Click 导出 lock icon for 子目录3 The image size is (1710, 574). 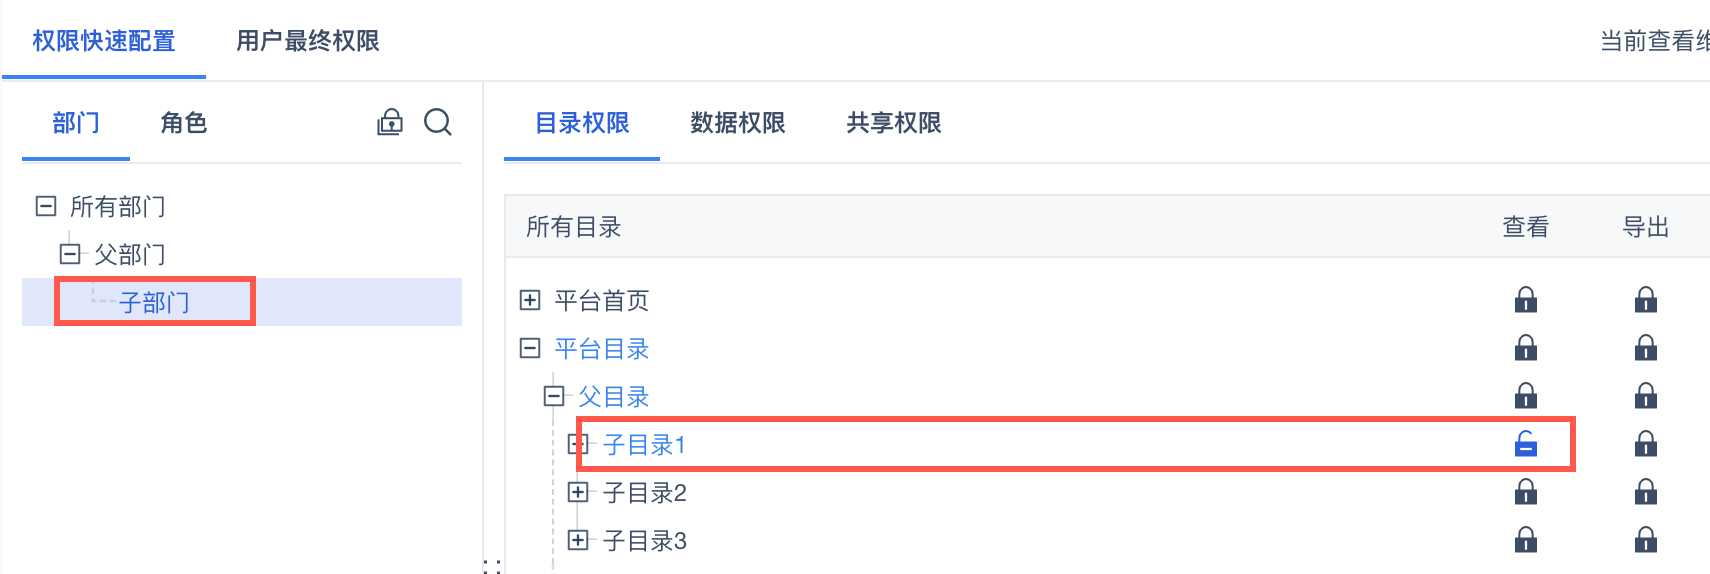(1646, 540)
